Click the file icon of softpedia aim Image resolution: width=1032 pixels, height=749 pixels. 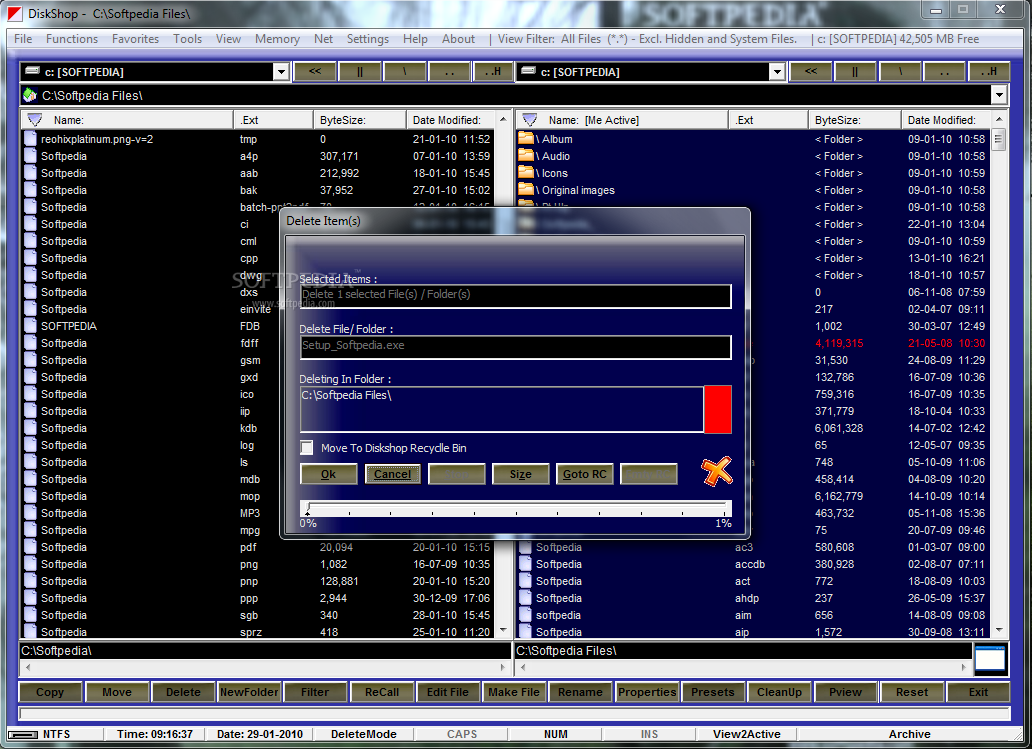tap(525, 615)
